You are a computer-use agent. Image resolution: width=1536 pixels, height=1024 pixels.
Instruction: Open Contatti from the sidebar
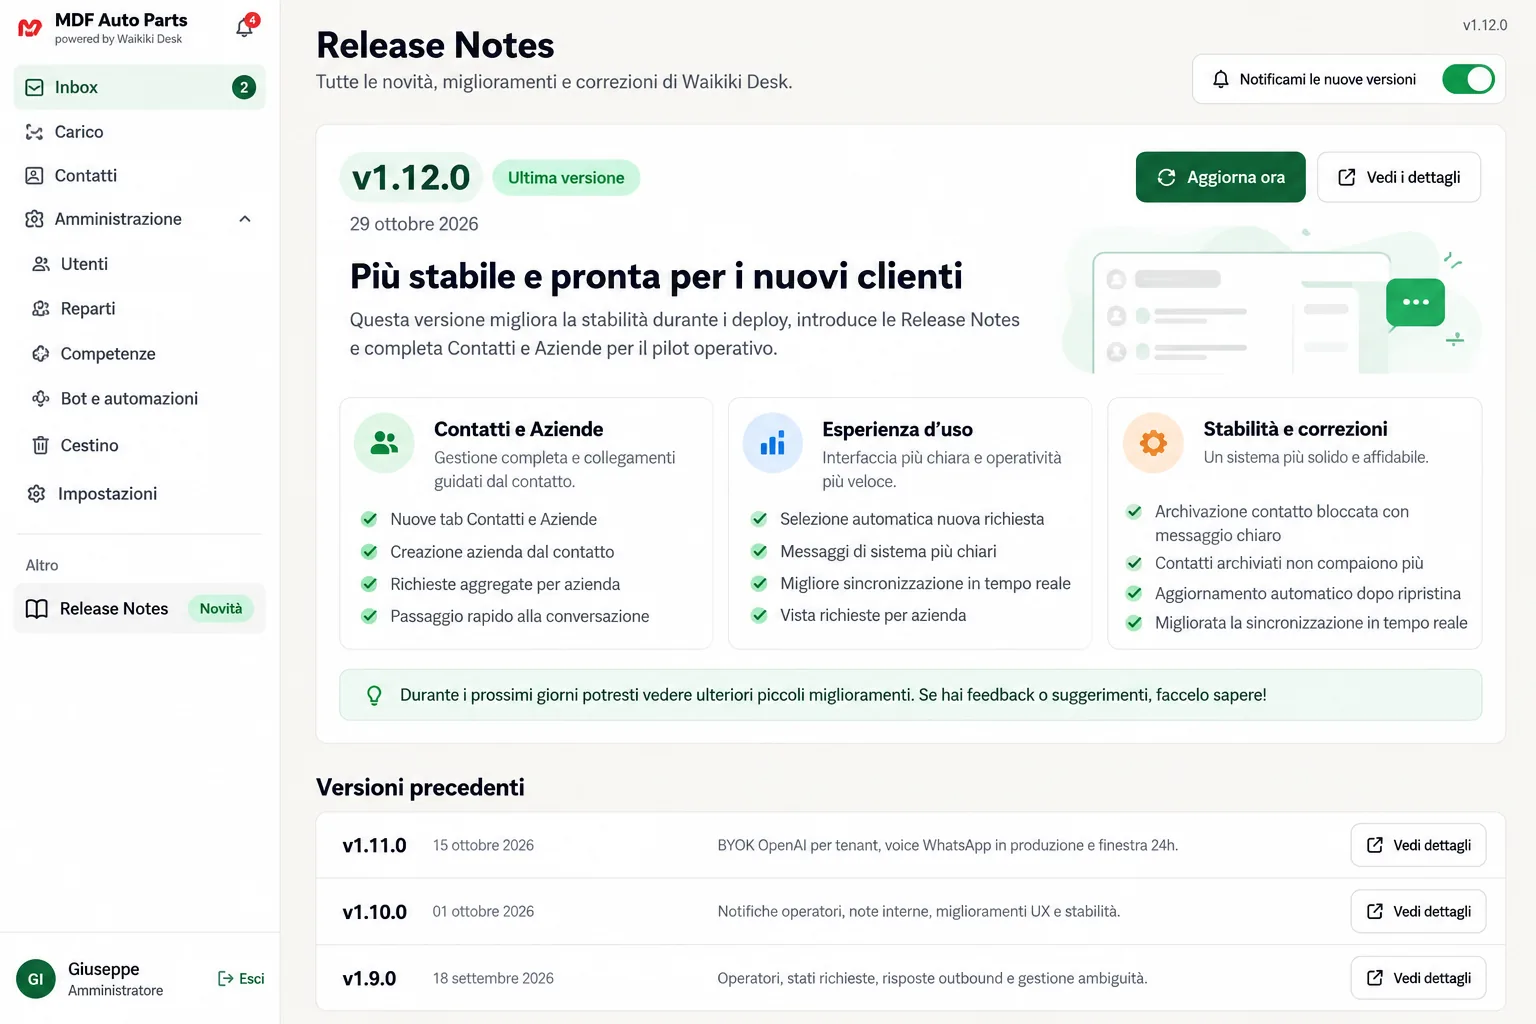(139, 176)
